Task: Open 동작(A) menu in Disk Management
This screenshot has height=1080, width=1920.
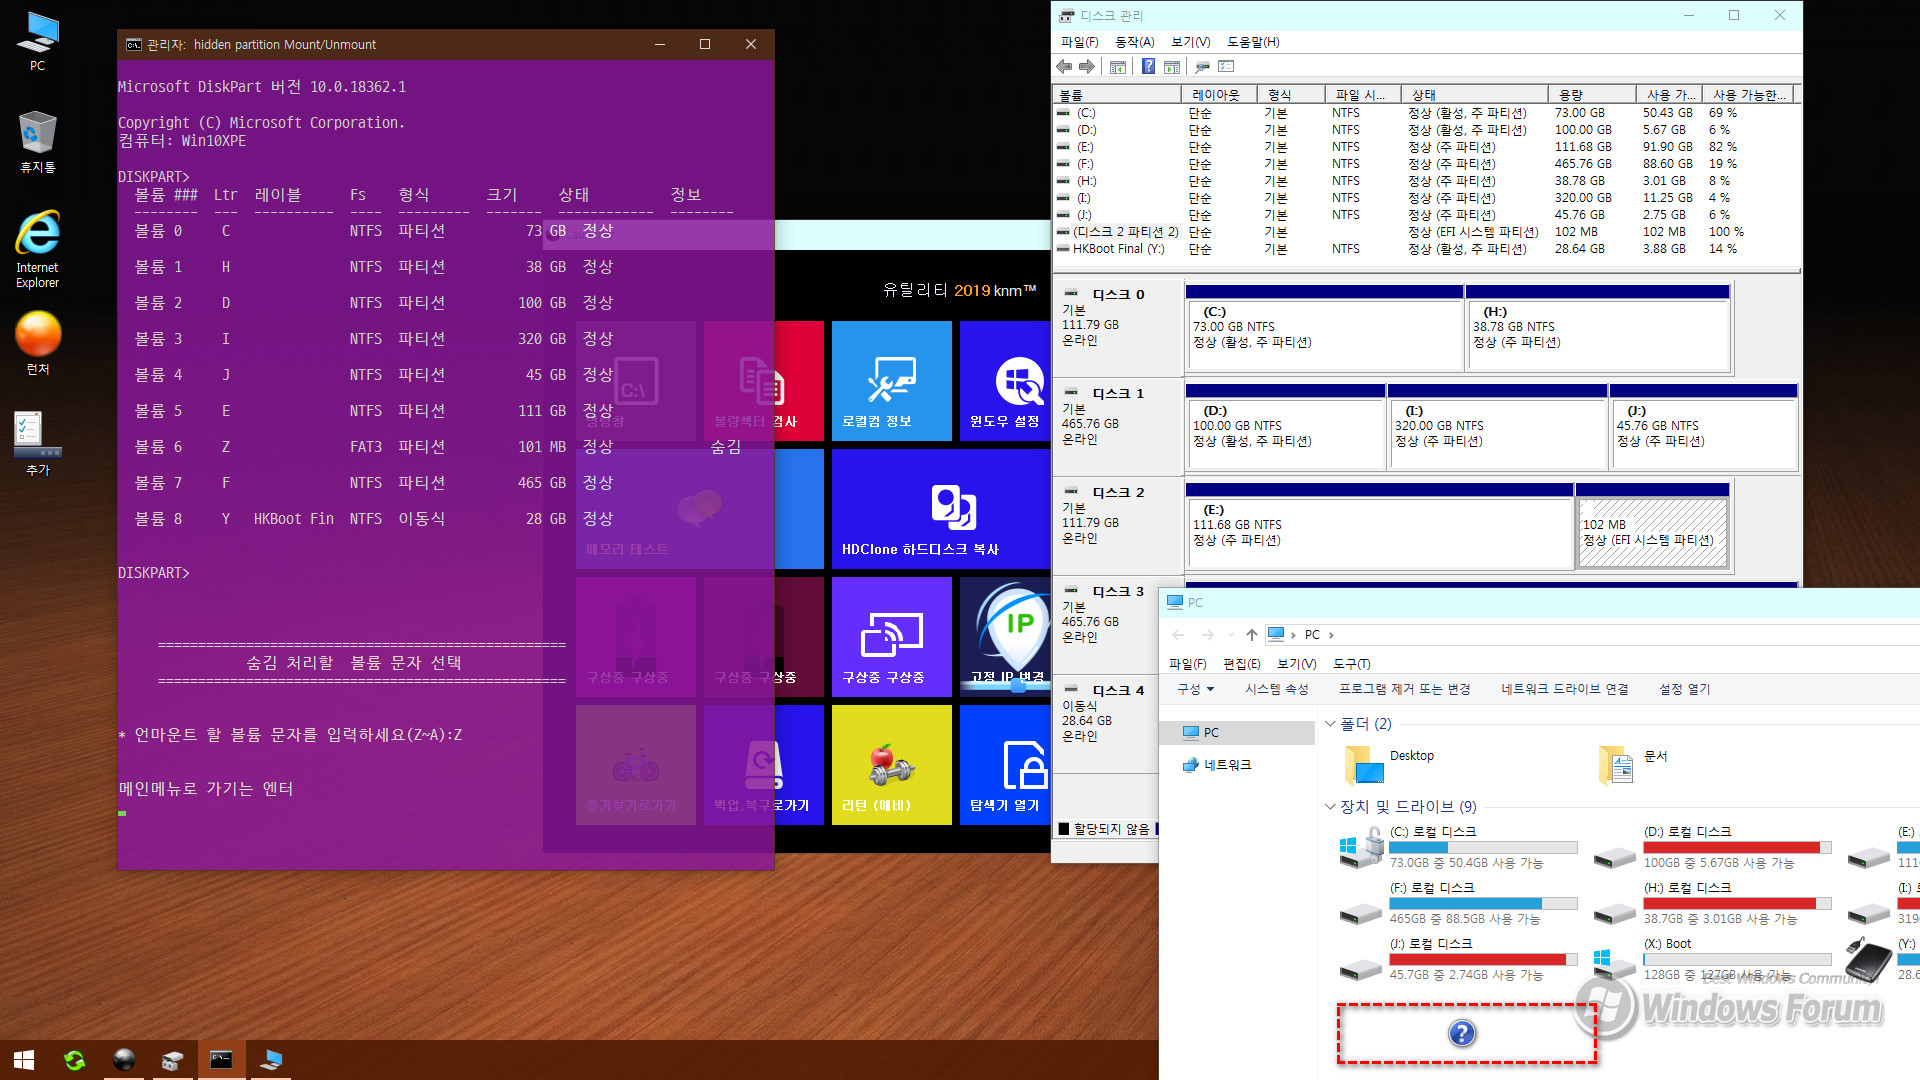Action: (x=1134, y=42)
